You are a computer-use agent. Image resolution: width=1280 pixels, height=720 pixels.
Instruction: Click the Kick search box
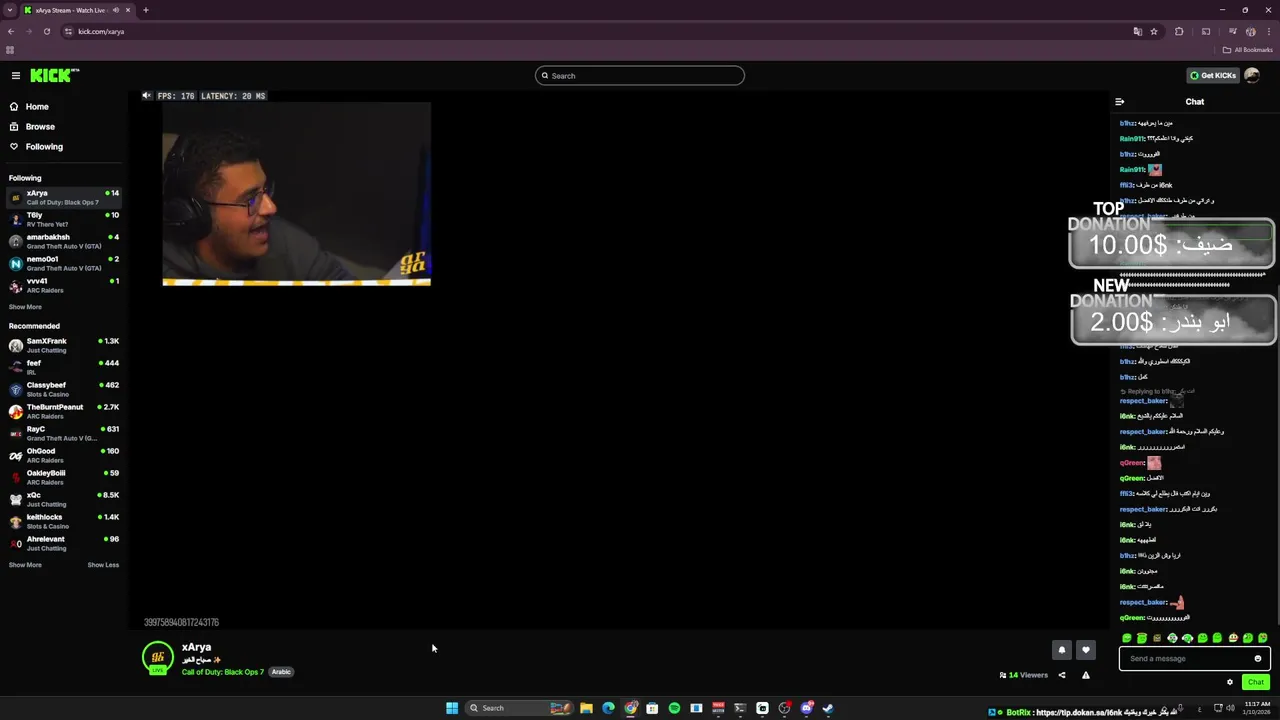[x=640, y=76]
